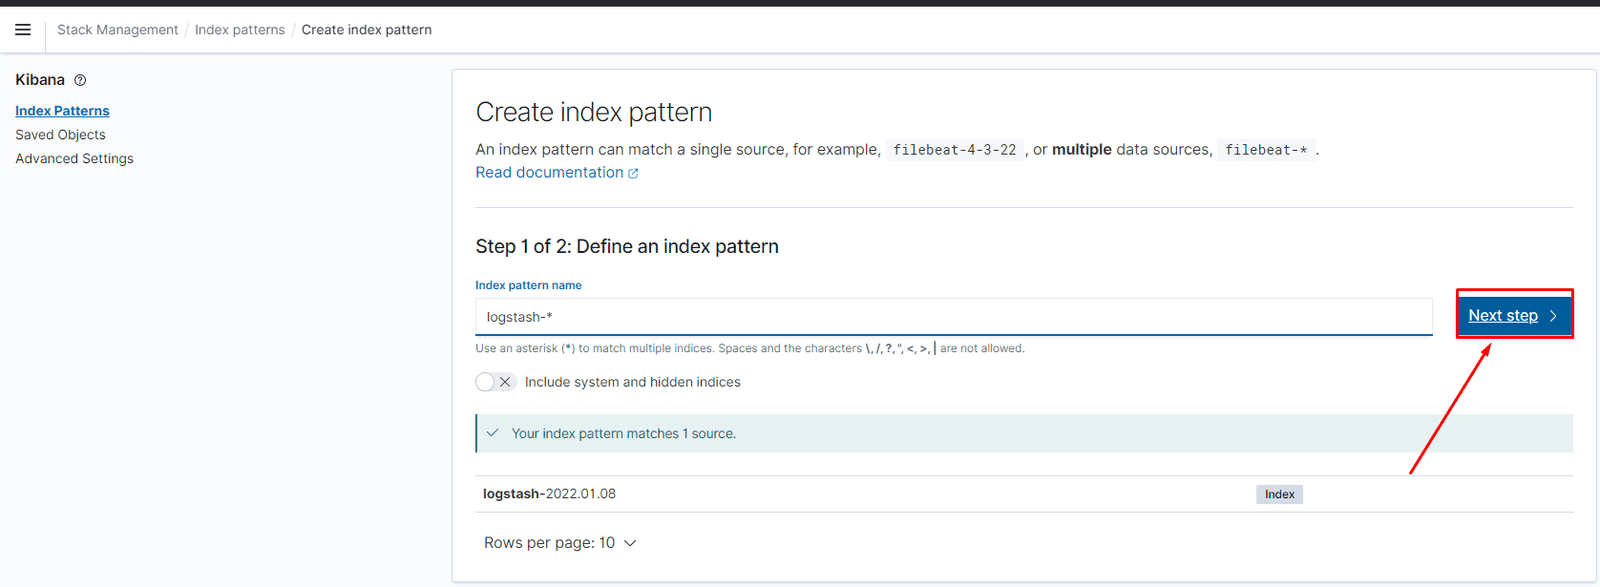The image size is (1600, 587).
Task: Open the Rows per page dropdown
Action: tap(560, 543)
